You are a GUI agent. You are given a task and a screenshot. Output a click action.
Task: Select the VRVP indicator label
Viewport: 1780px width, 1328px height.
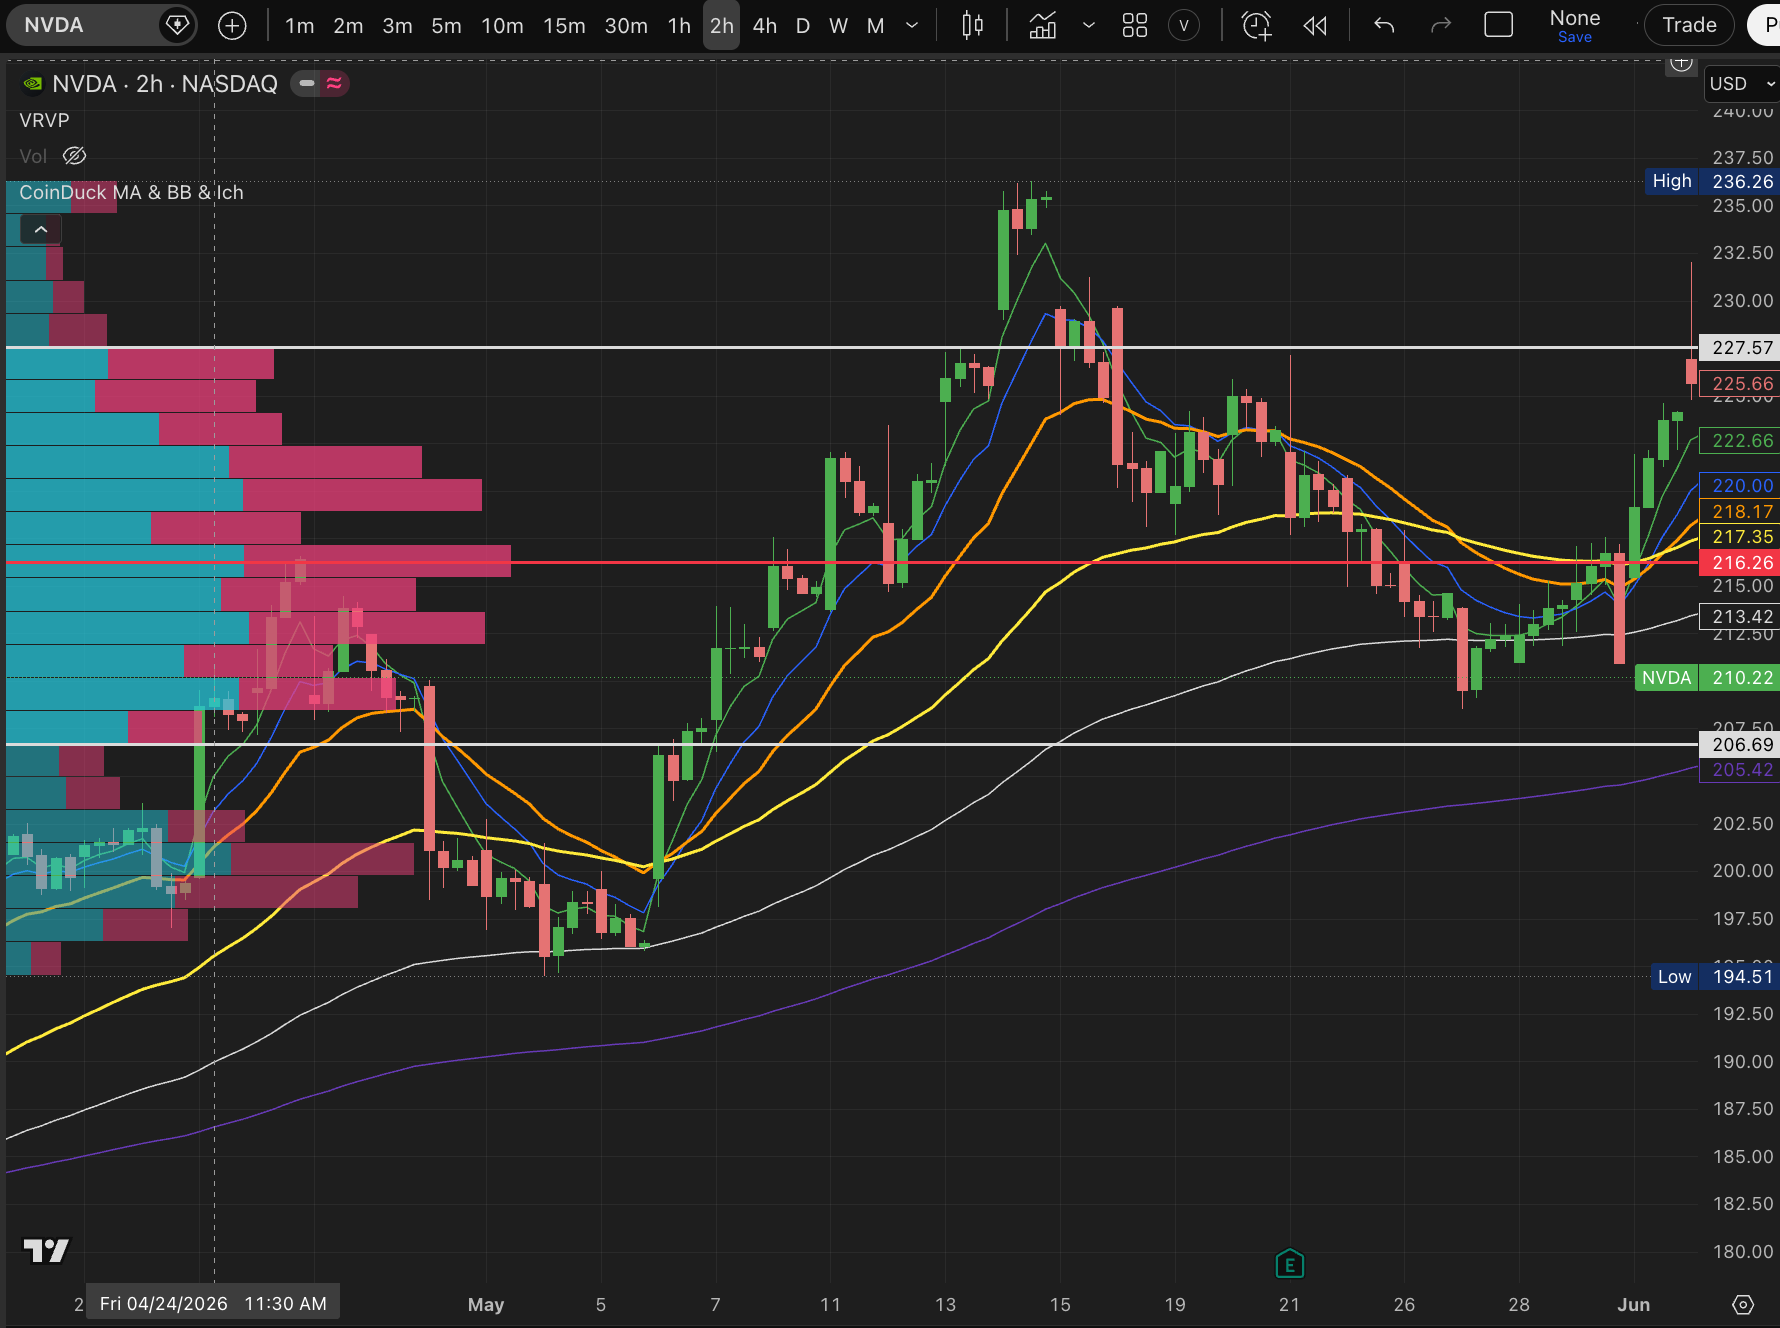click(44, 120)
